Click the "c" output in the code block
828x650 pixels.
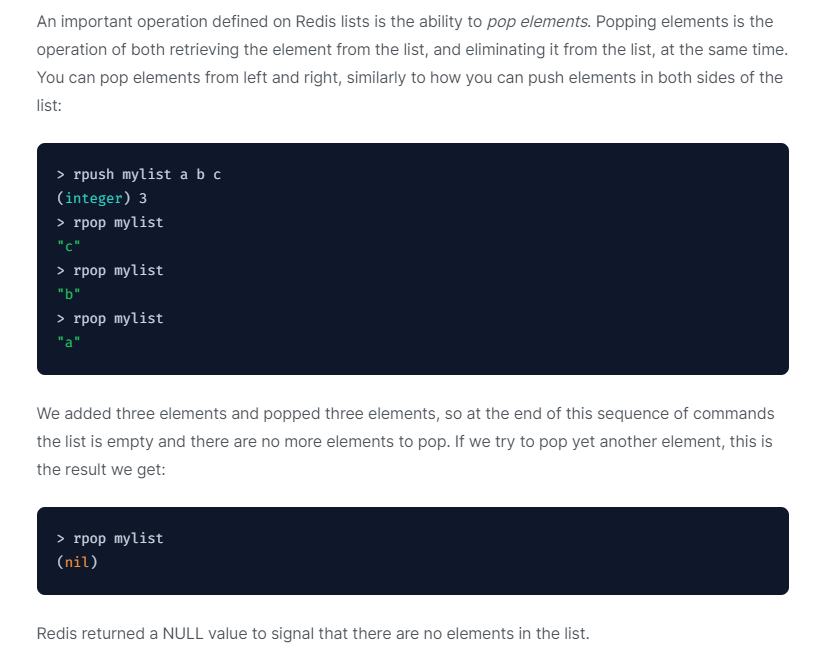[x=69, y=247]
